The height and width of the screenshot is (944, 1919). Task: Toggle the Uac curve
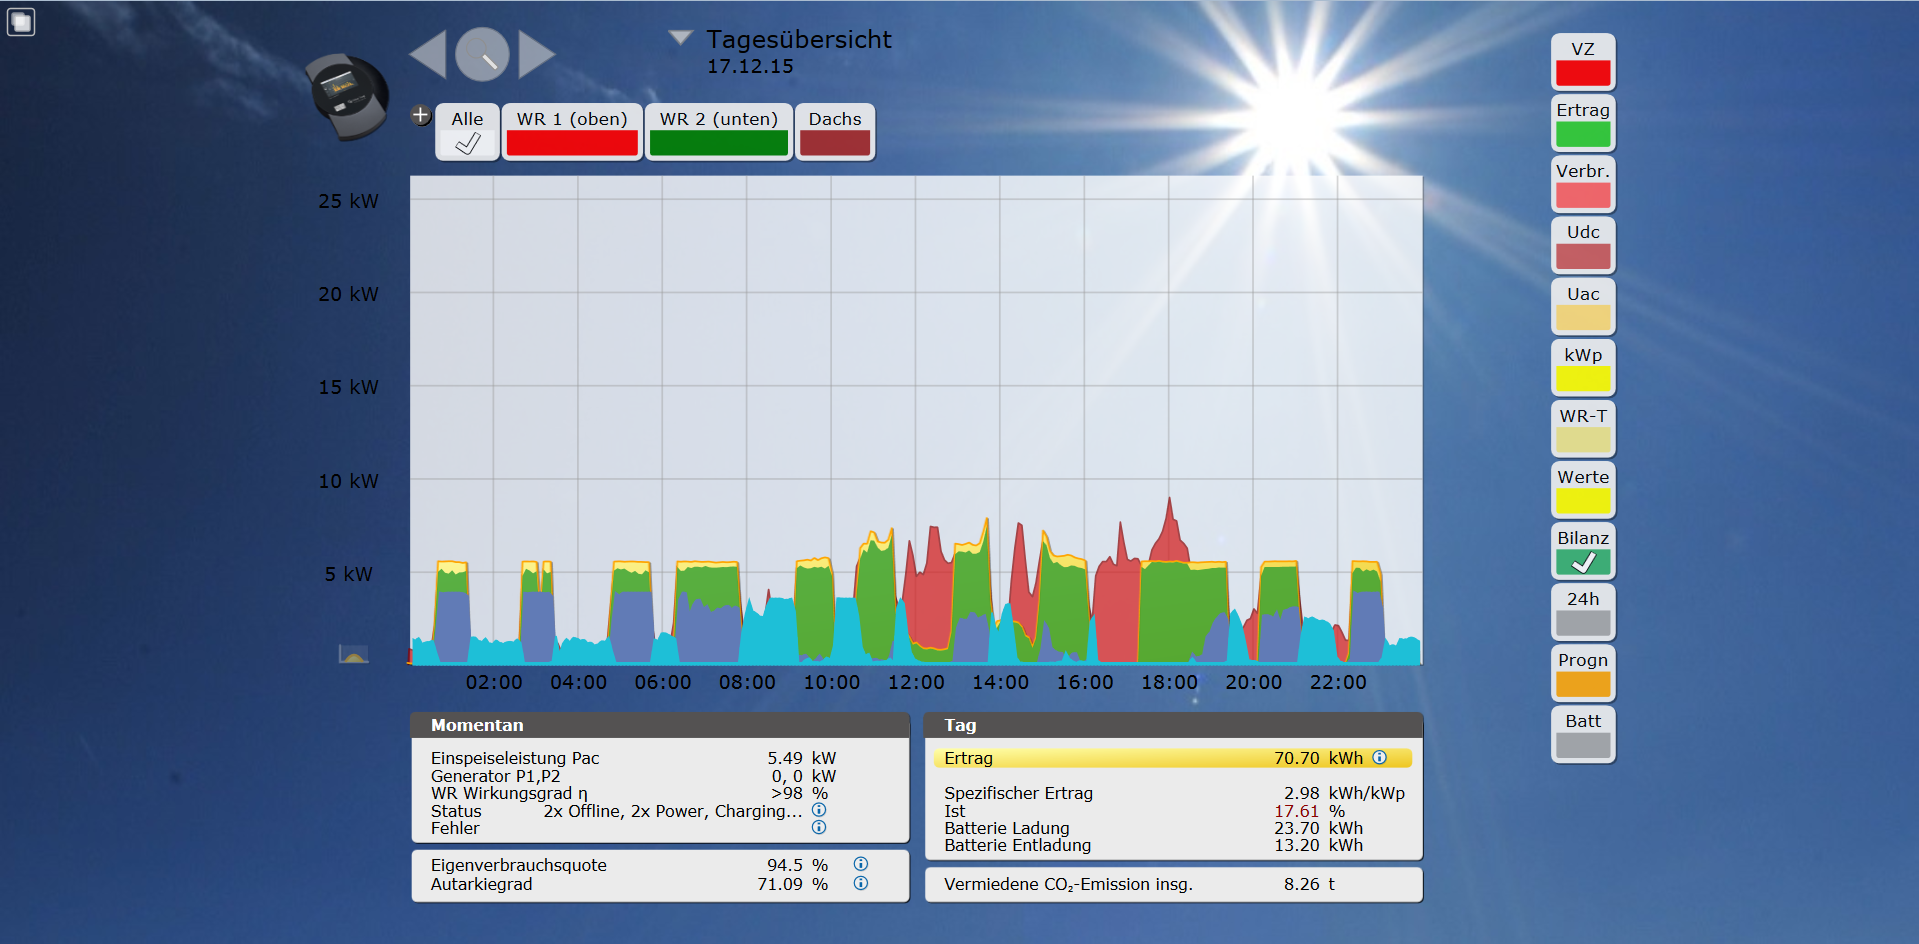tap(1583, 307)
